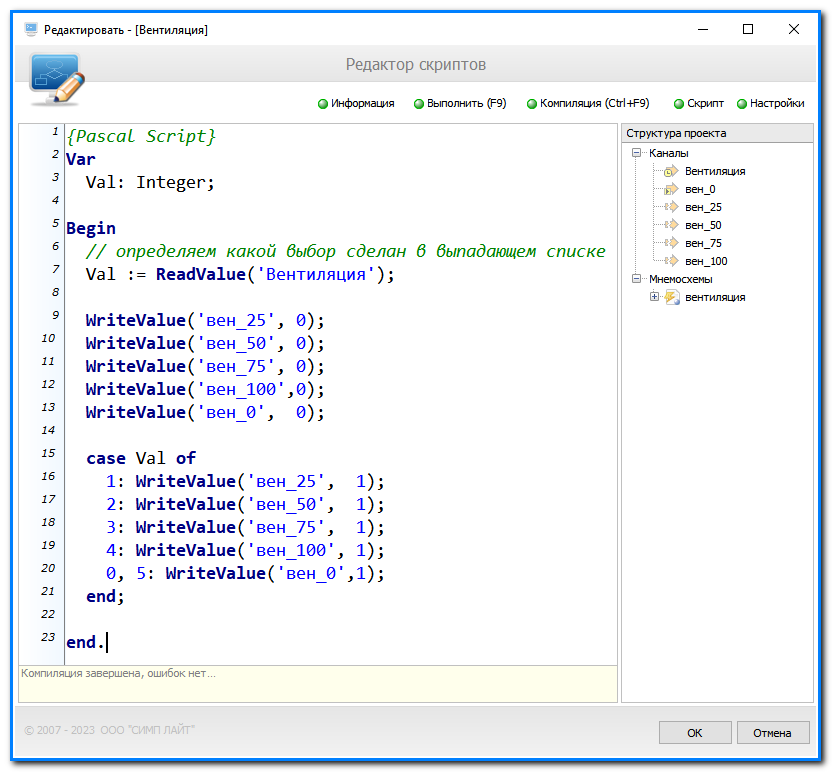Image resolution: width=832 pixels, height=772 pixels.
Task: Click the green dot next to Компиляция (Ctrl+F9)
Action: click(x=532, y=104)
